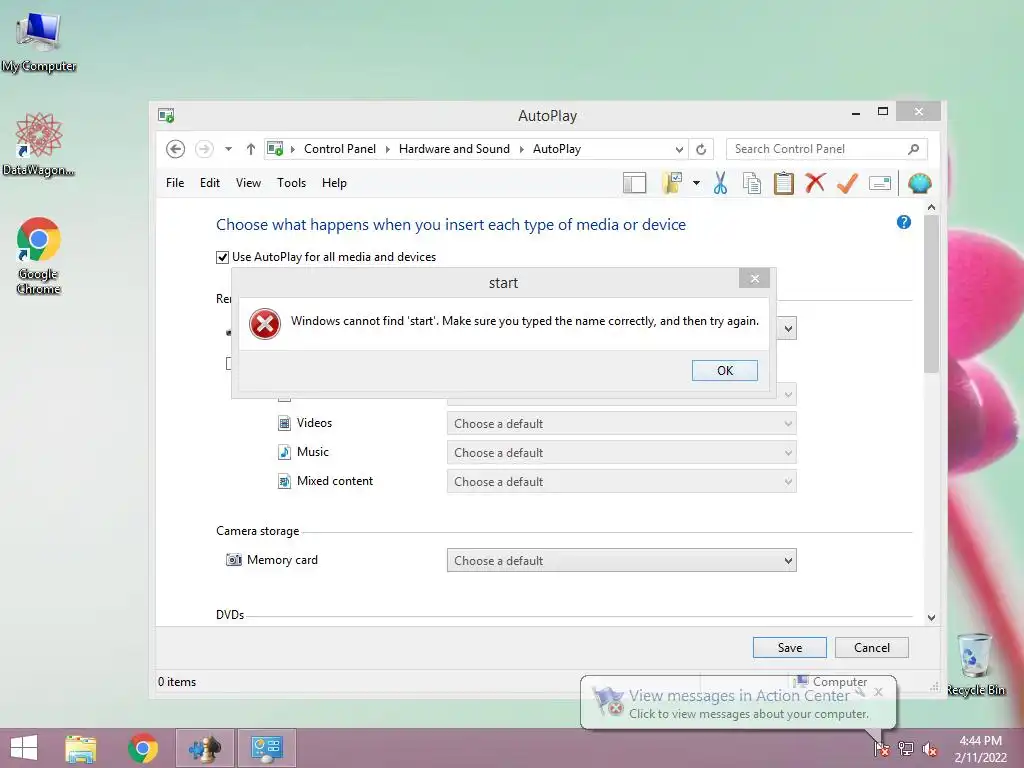
Task: Open the Windows Start button
Action: (x=24, y=748)
